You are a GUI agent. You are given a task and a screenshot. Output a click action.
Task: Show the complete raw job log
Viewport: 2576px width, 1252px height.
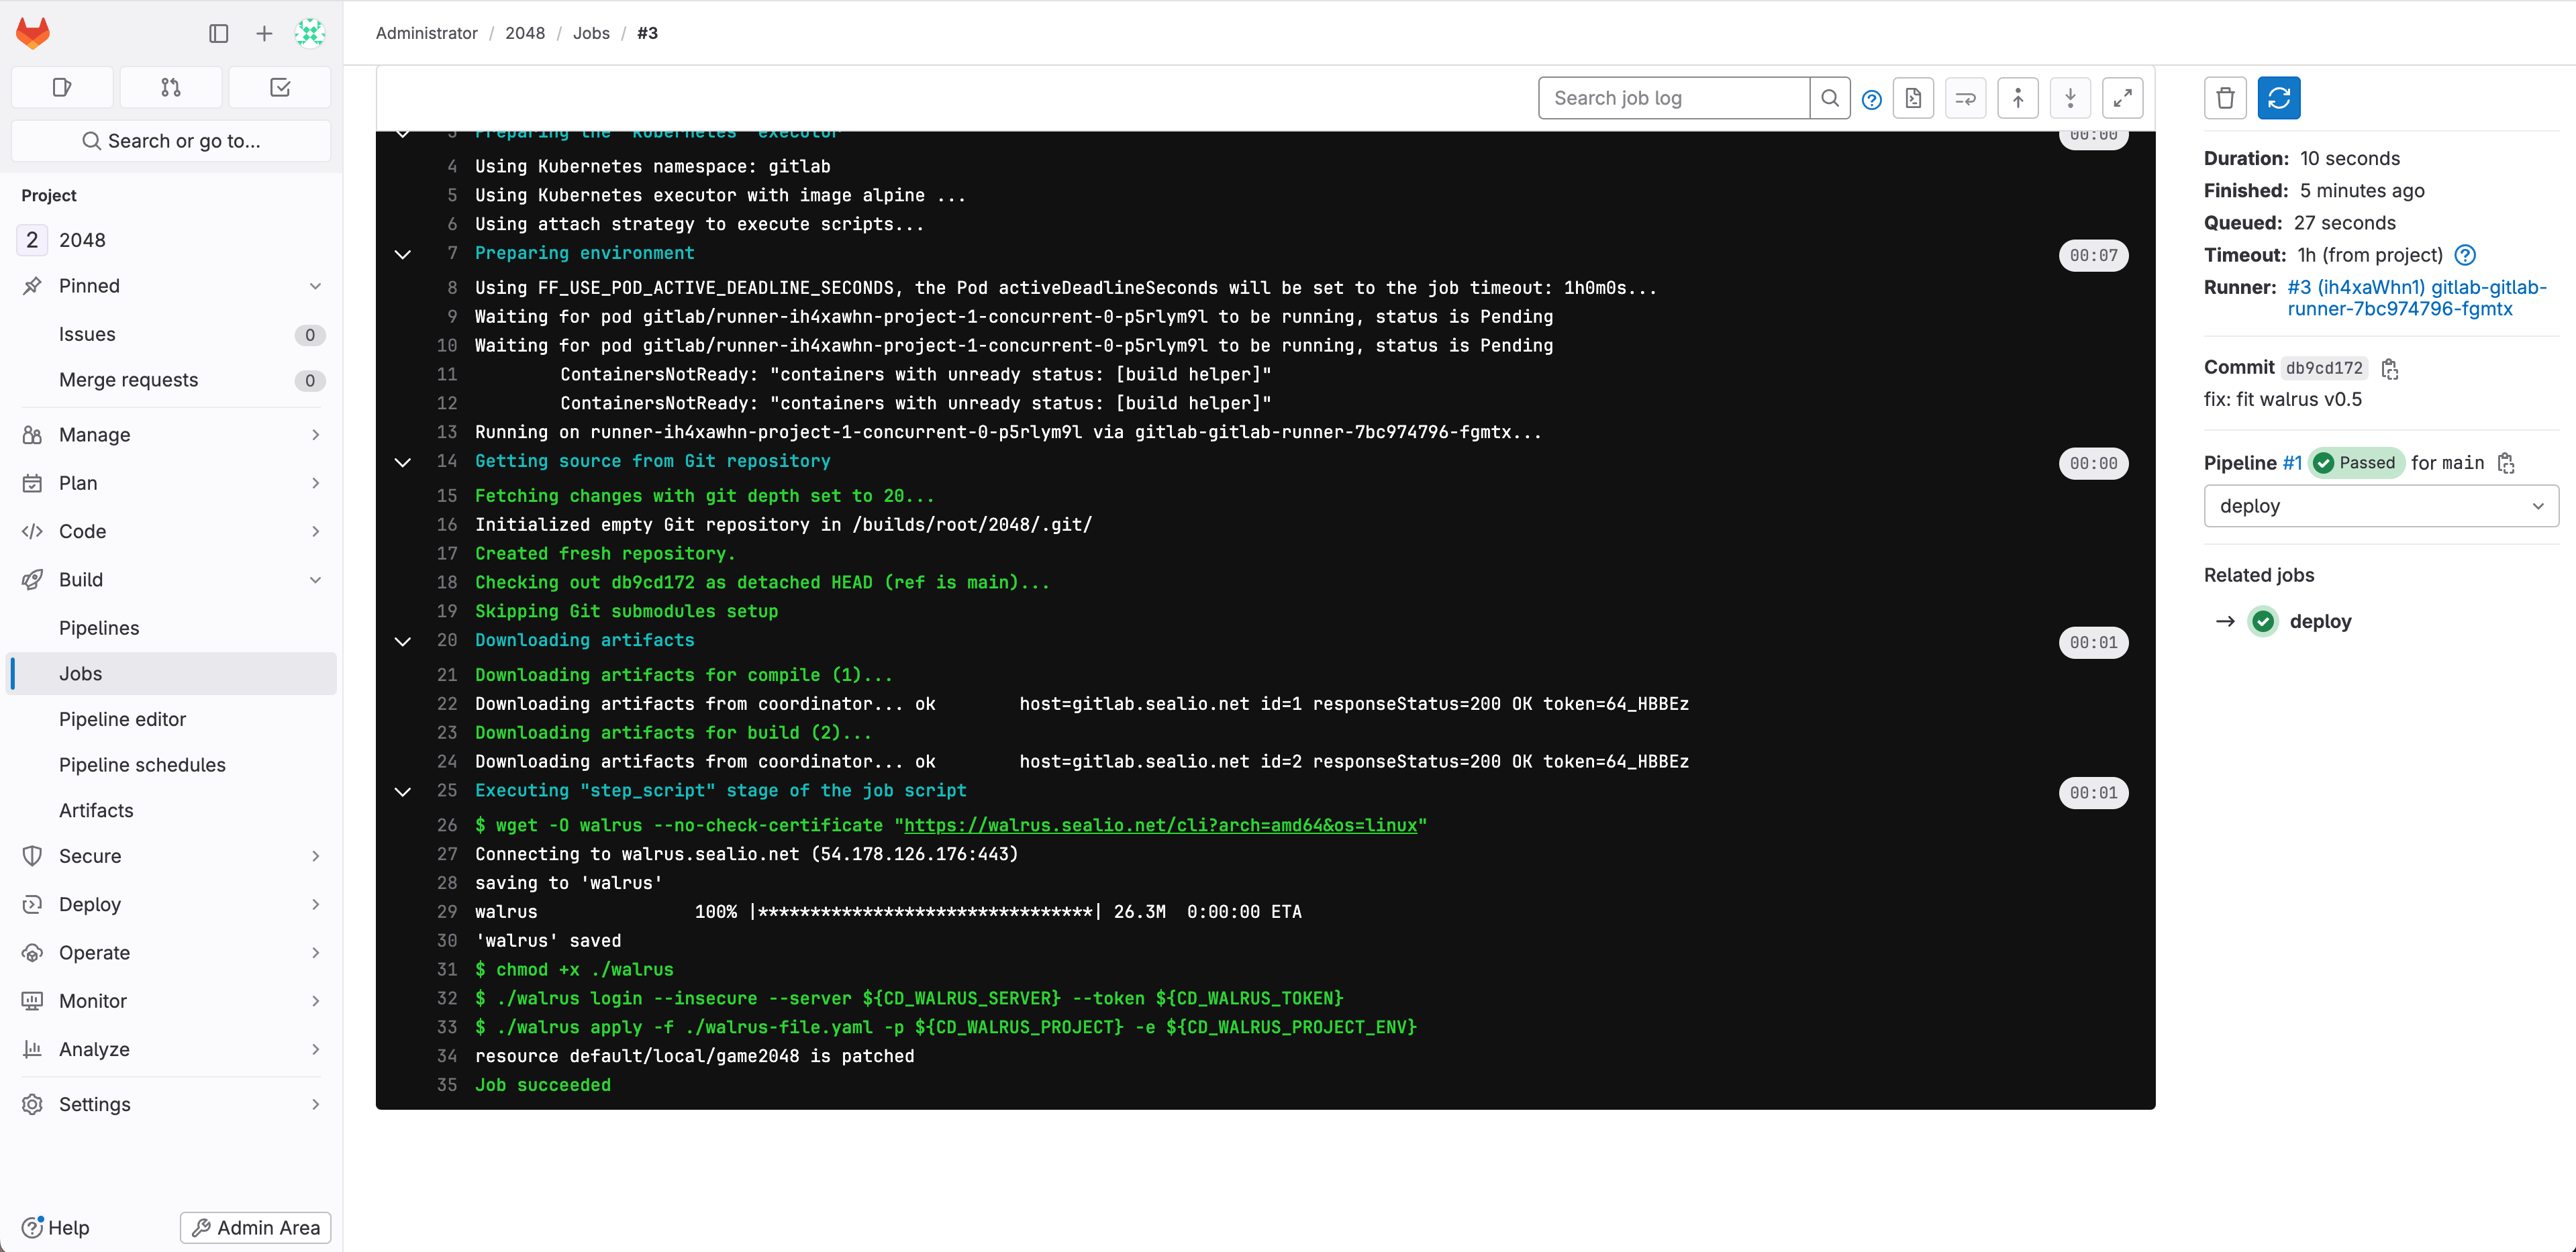[1912, 98]
